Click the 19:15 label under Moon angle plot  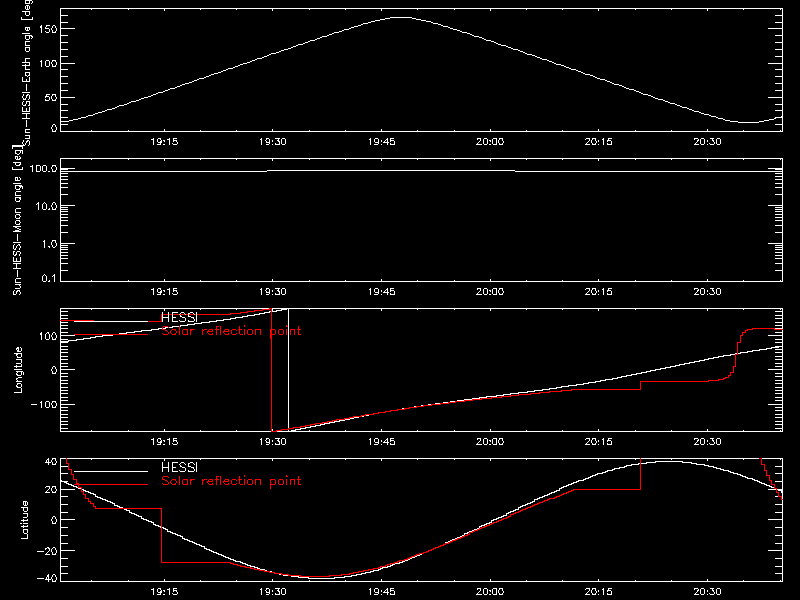click(x=164, y=291)
